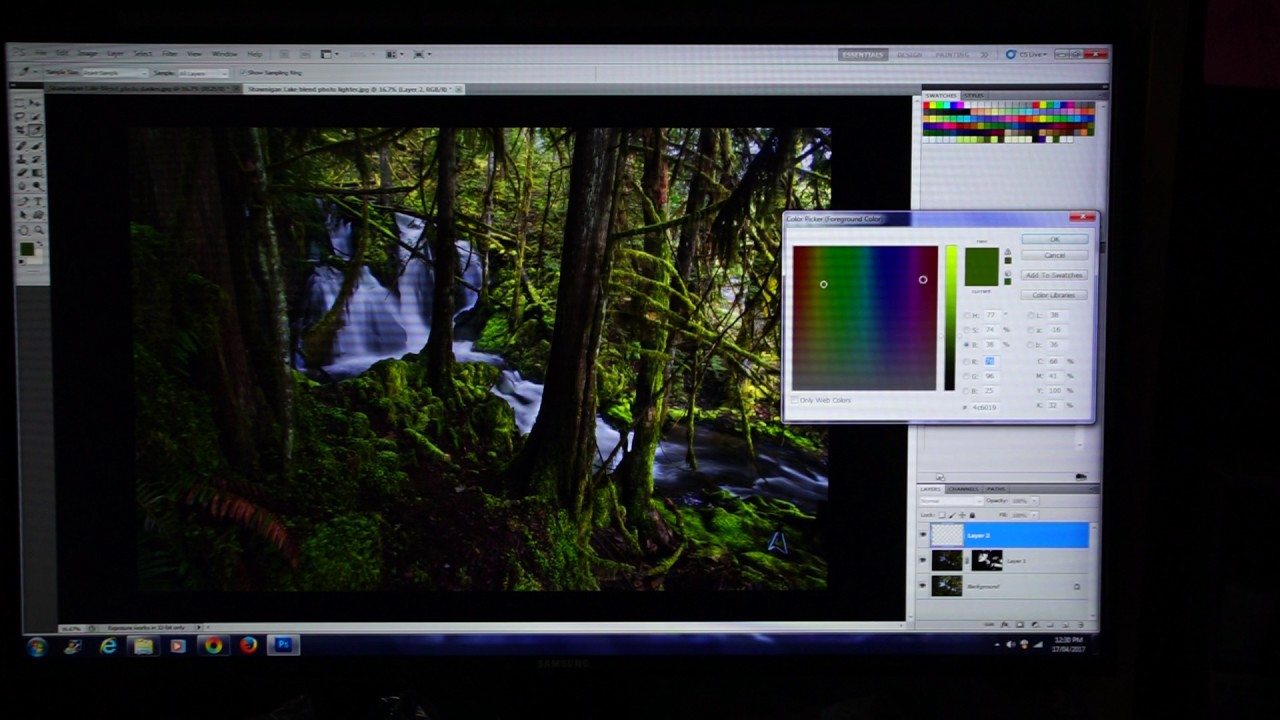
Task: Click the hex color value field
Action: coord(985,407)
